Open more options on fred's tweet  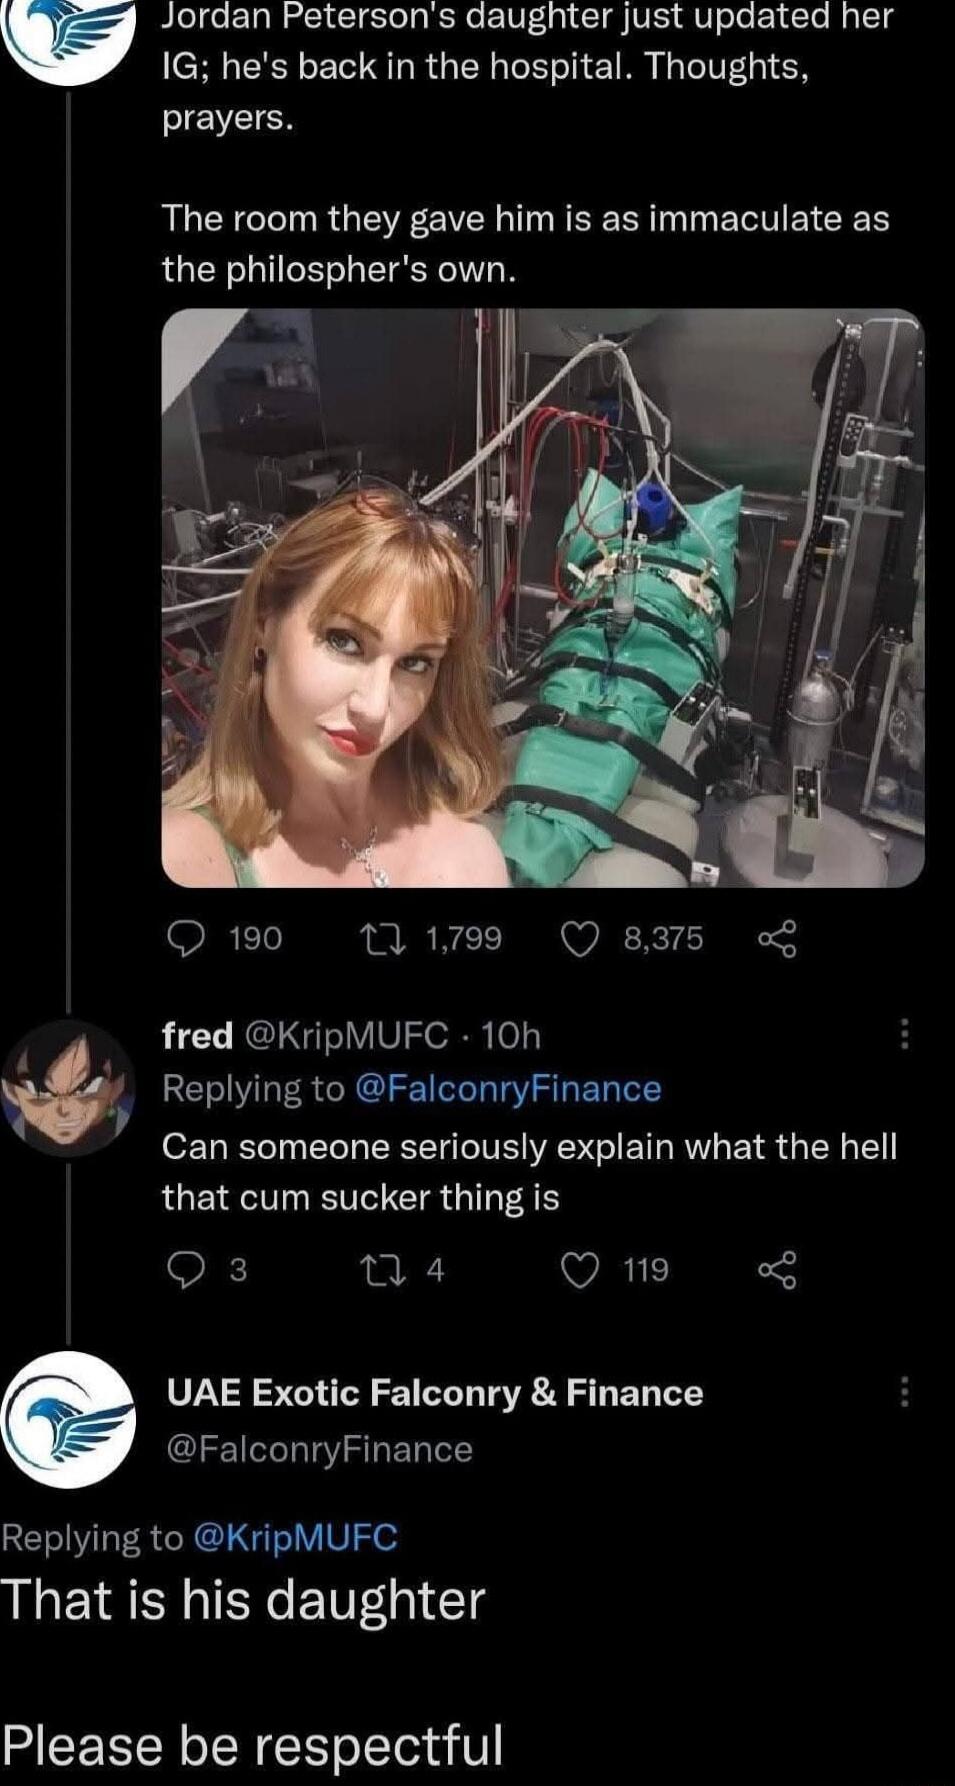tap(904, 1034)
